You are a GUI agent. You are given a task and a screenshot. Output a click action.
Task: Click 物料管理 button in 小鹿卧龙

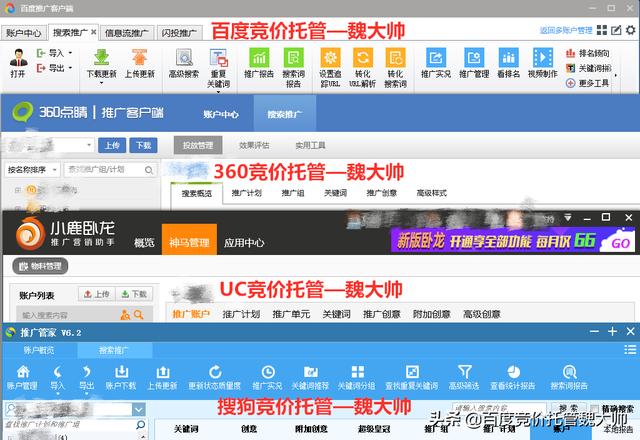40,267
